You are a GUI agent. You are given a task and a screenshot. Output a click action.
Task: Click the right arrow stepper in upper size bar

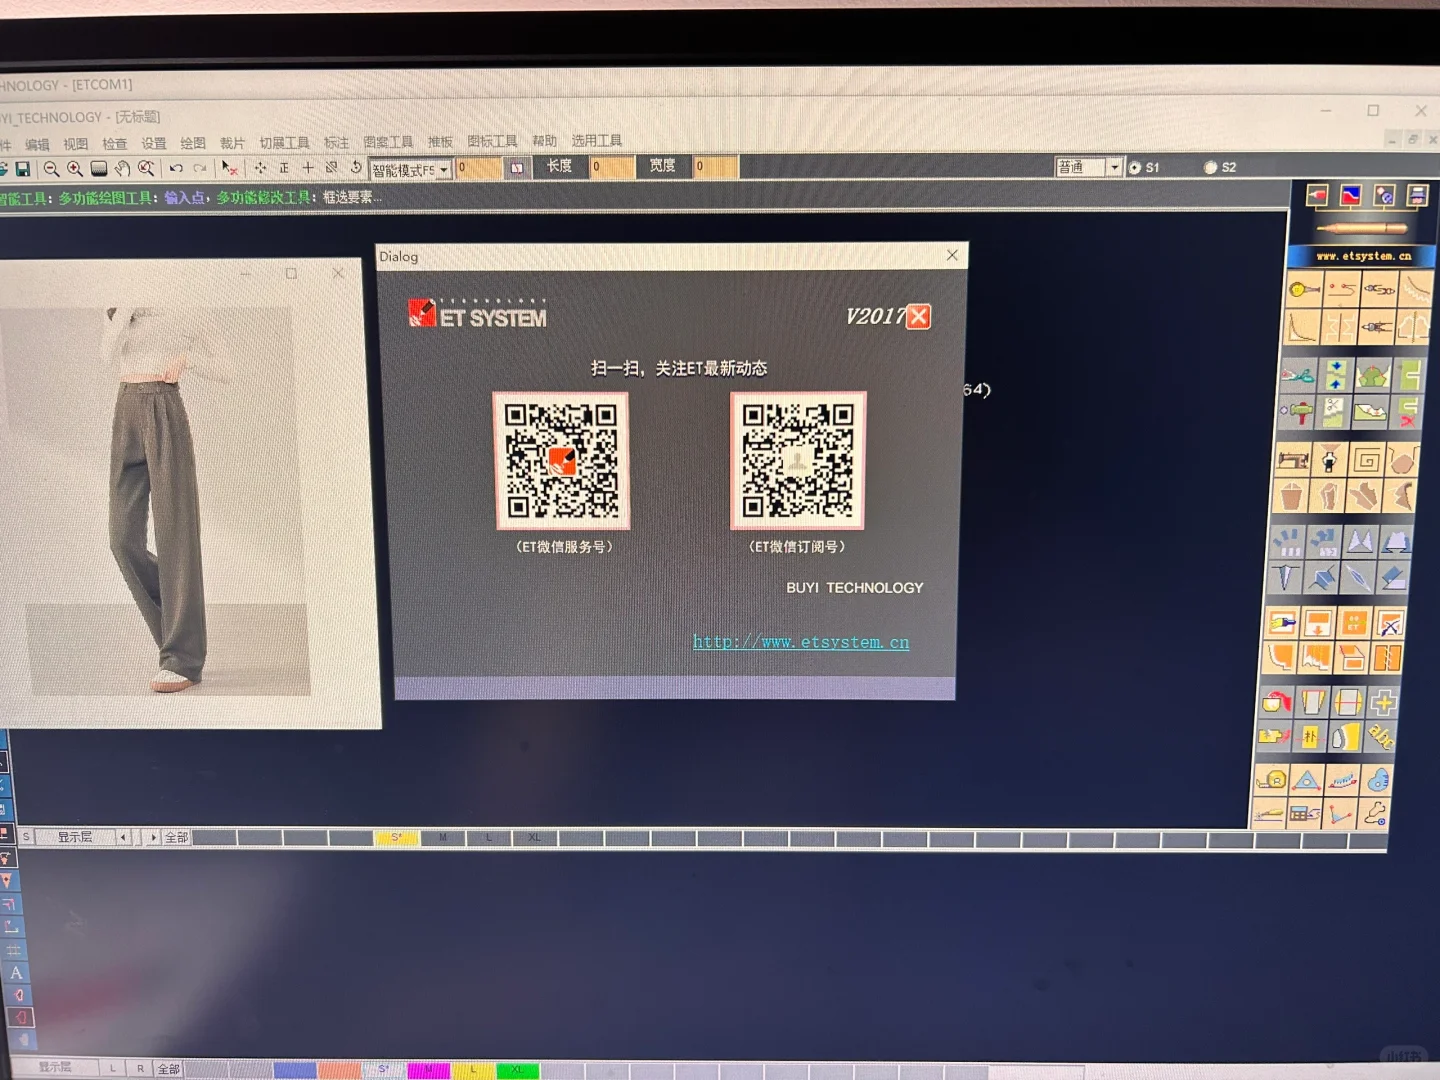click(x=152, y=837)
